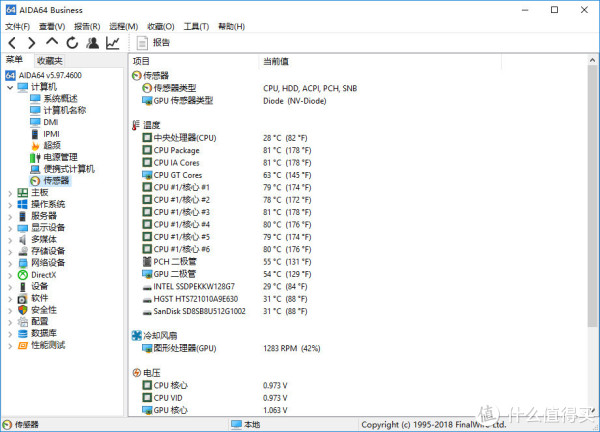Select the SanDisk SD8SB8U512G1002 row

(x=225, y=311)
